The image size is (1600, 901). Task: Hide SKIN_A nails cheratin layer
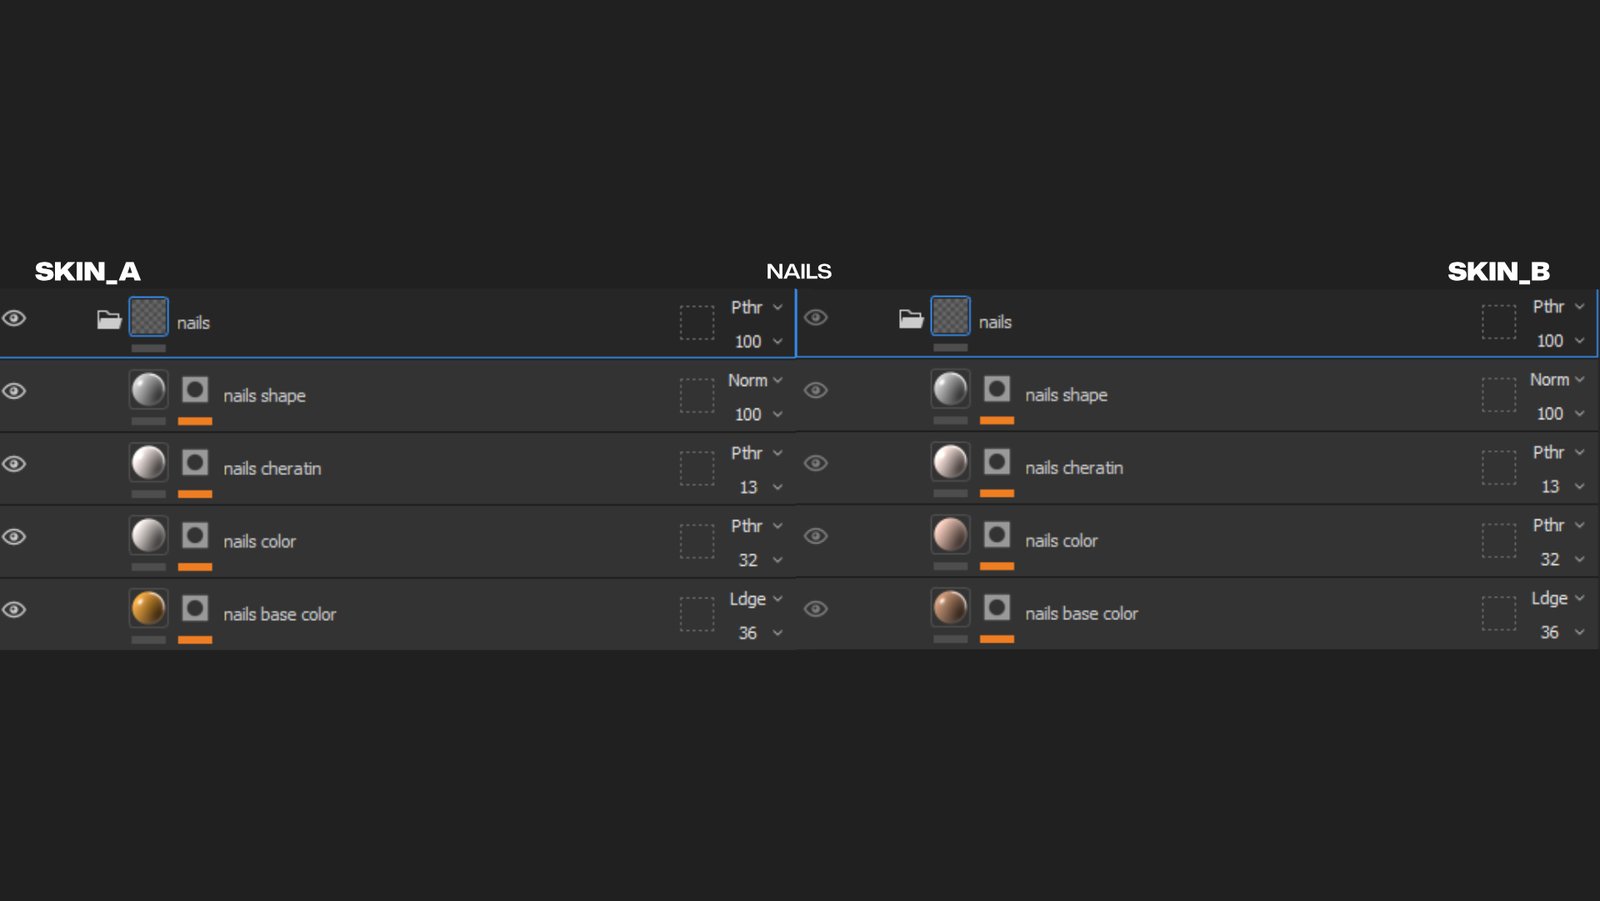click(x=14, y=464)
